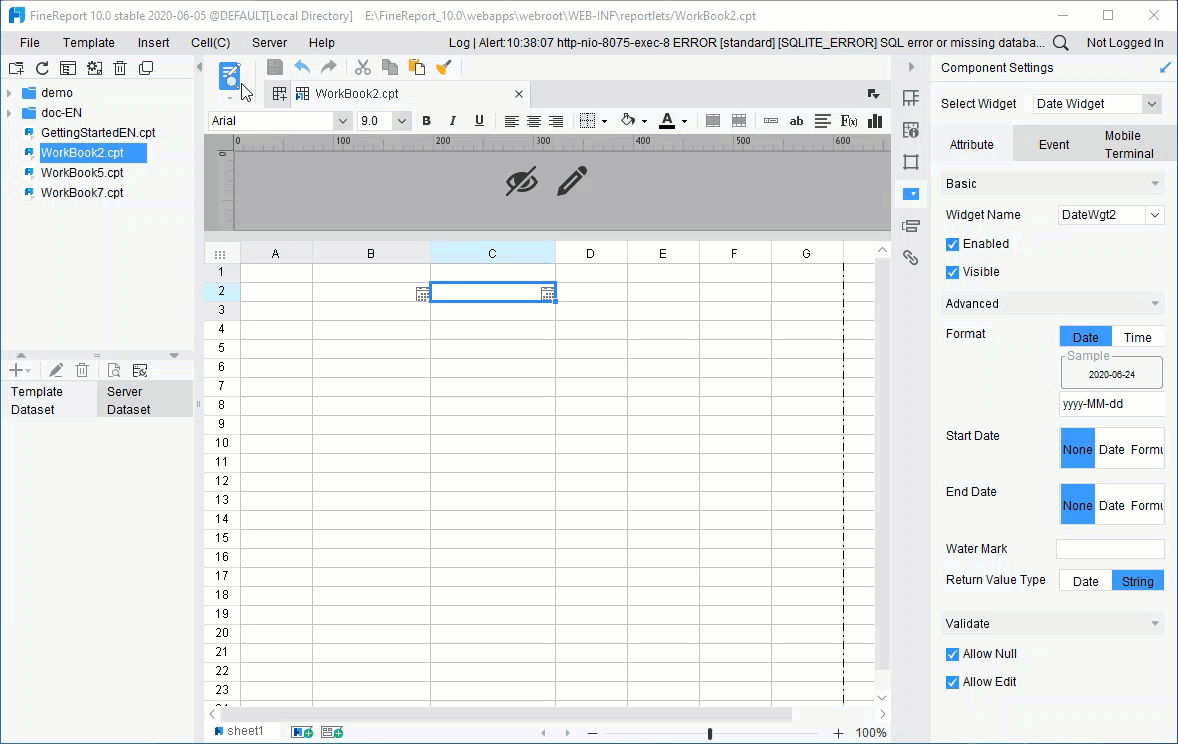
Task: Click the merge cells icon
Action: (713, 121)
